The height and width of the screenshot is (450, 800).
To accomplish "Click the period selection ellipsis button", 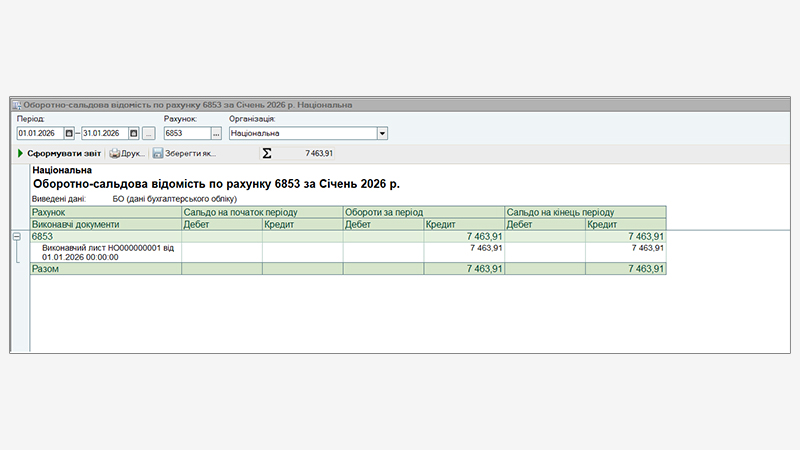I will tap(149, 133).
